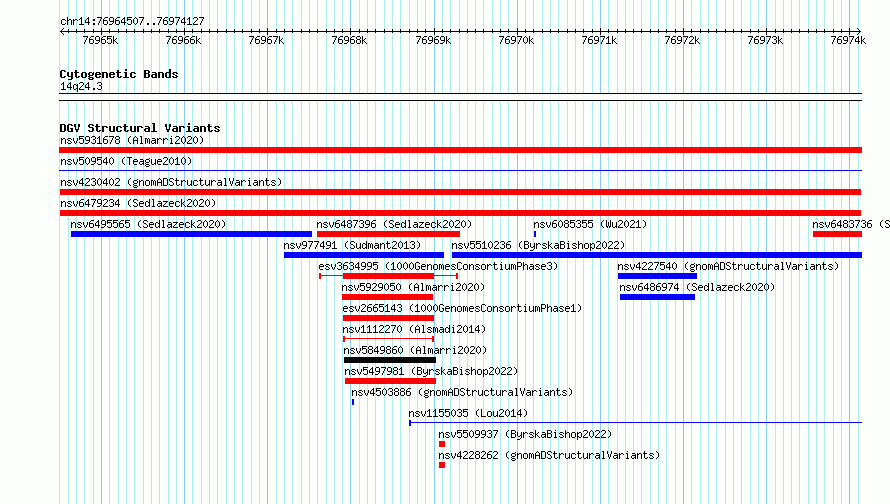Select the red bar of esv2665143
The width and height of the screenshot is (890, 504).
pyautogui.click(x=388, y=318)
